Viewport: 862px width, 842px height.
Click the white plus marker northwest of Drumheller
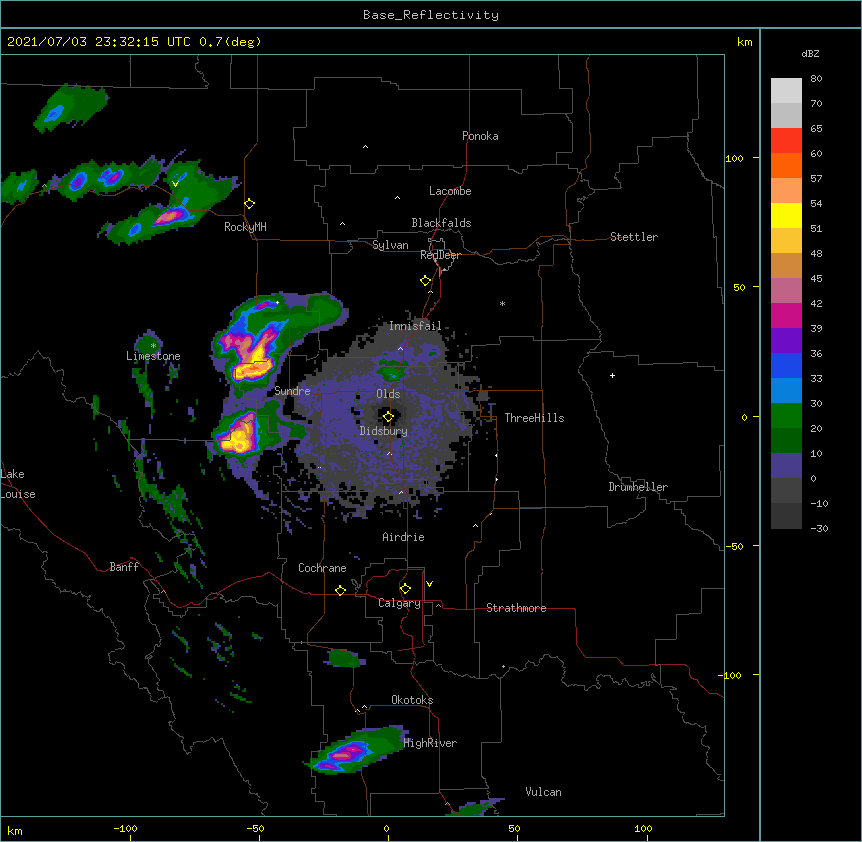612,375
